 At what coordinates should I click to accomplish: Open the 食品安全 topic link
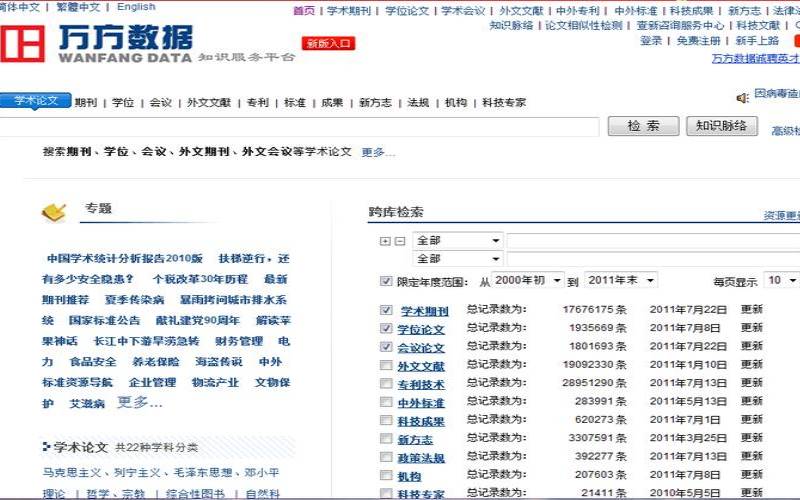93,362
